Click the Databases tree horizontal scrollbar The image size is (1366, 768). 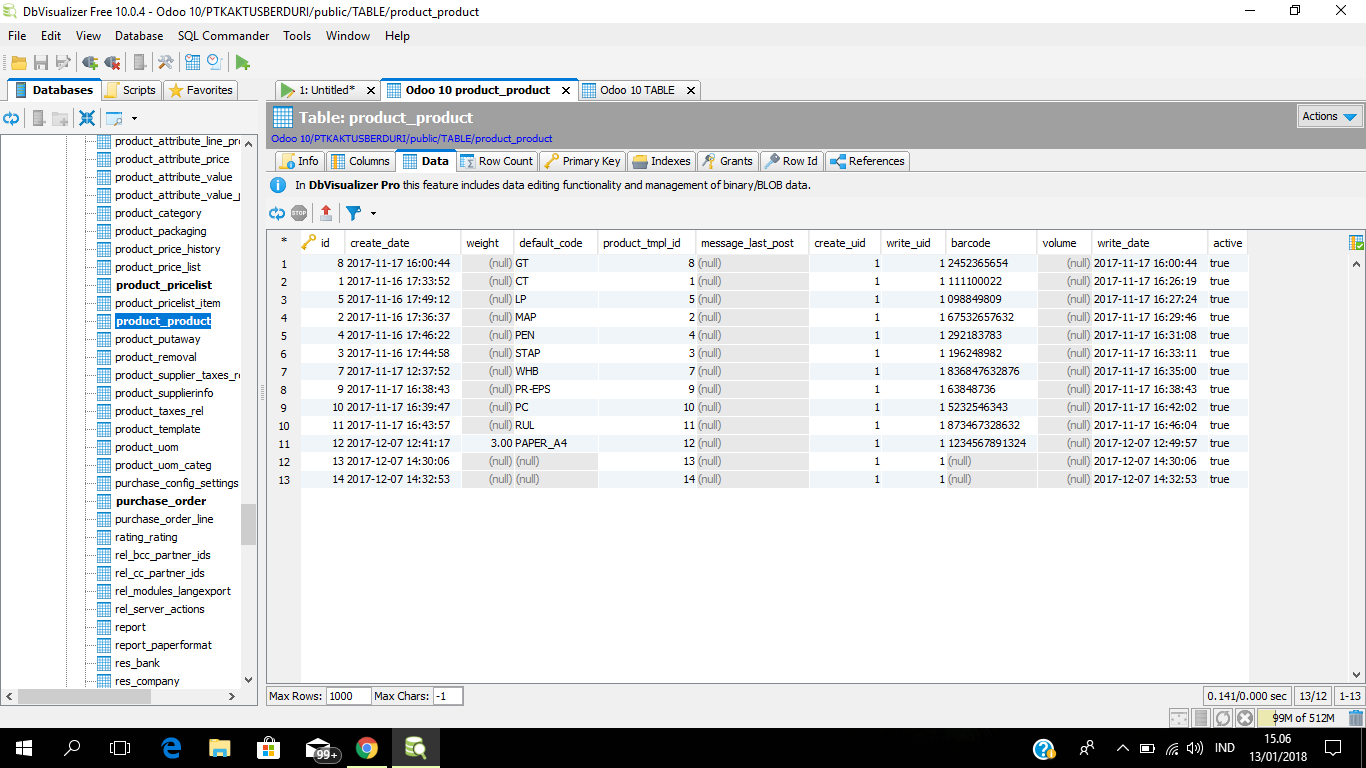tap(121, 696)
